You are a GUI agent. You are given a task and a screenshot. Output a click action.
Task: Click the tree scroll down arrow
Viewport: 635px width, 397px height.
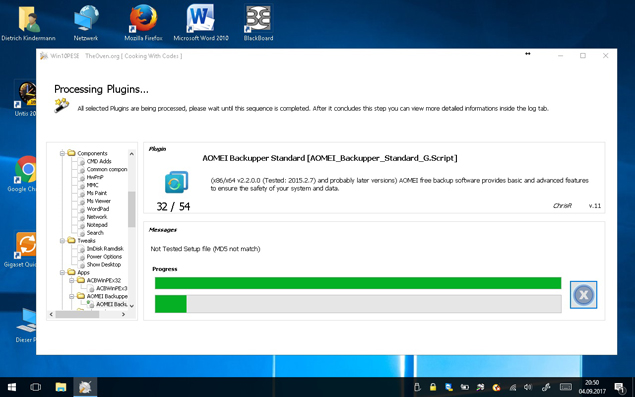tap(132, 306)
